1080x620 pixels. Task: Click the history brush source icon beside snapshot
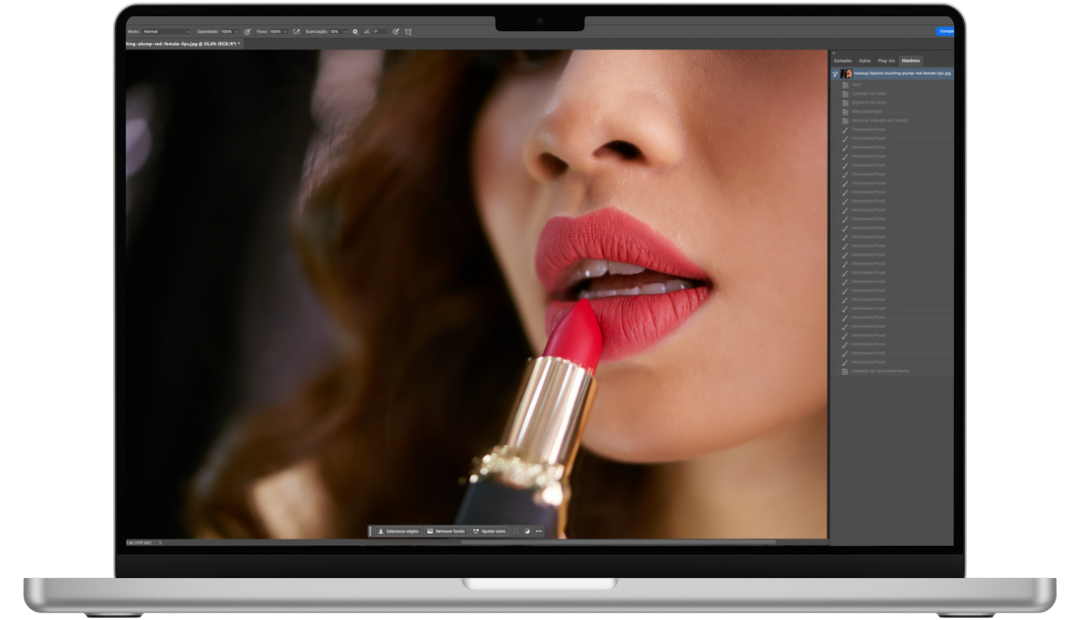[x=835, y=74]
